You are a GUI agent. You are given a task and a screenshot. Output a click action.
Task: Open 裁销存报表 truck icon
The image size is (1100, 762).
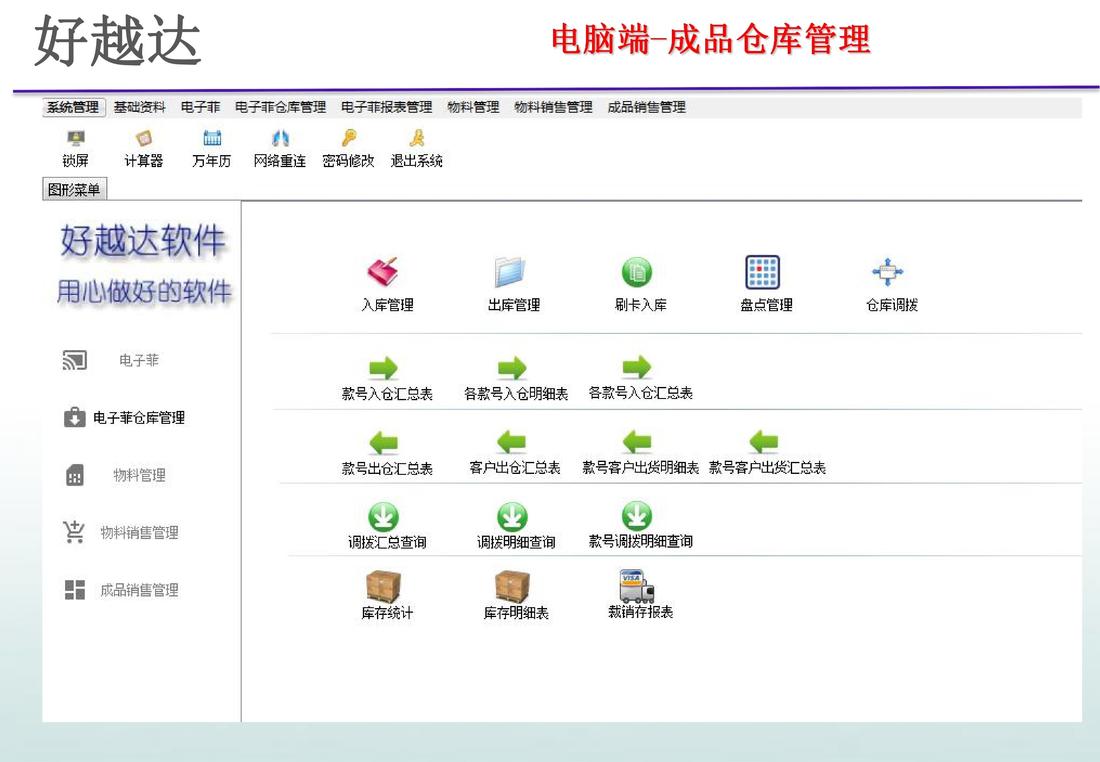tap(639, 586)
